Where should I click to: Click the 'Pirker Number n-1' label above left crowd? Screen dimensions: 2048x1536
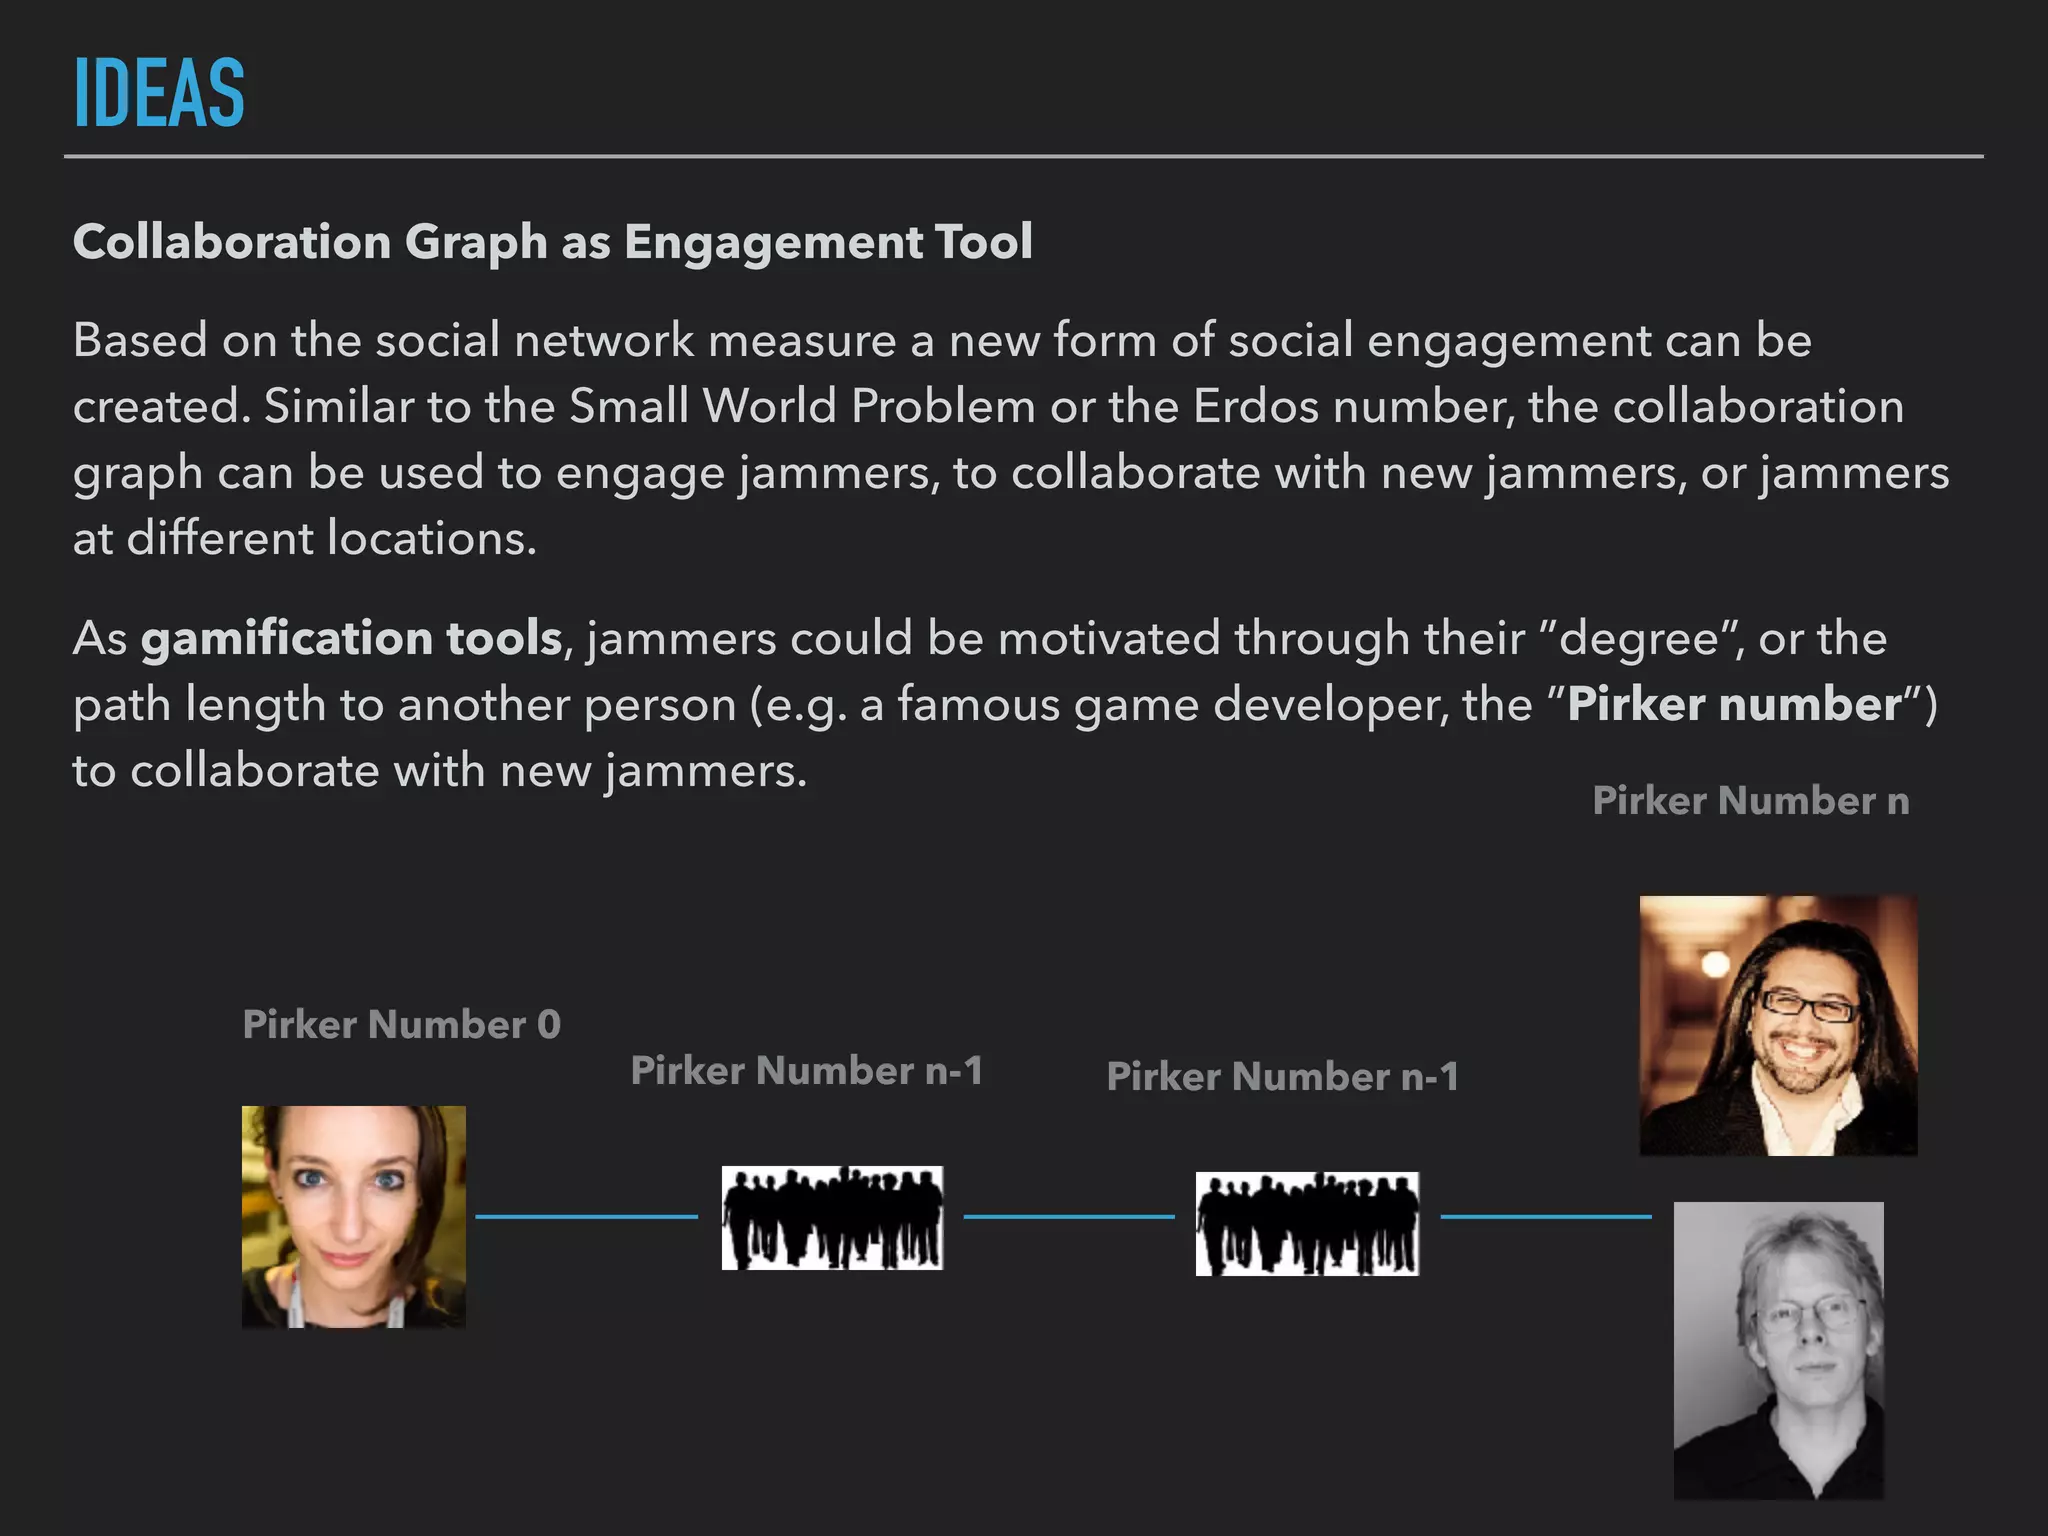807,1070
